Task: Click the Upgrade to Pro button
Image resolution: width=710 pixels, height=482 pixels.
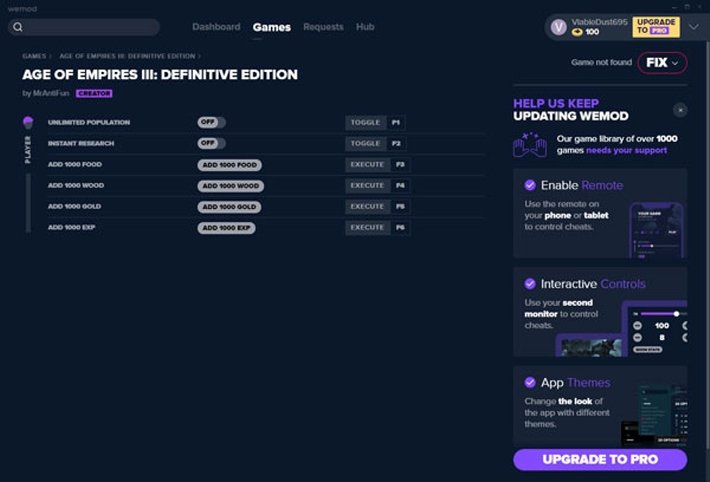Action: pyautogui.click(x=600, y=459)
